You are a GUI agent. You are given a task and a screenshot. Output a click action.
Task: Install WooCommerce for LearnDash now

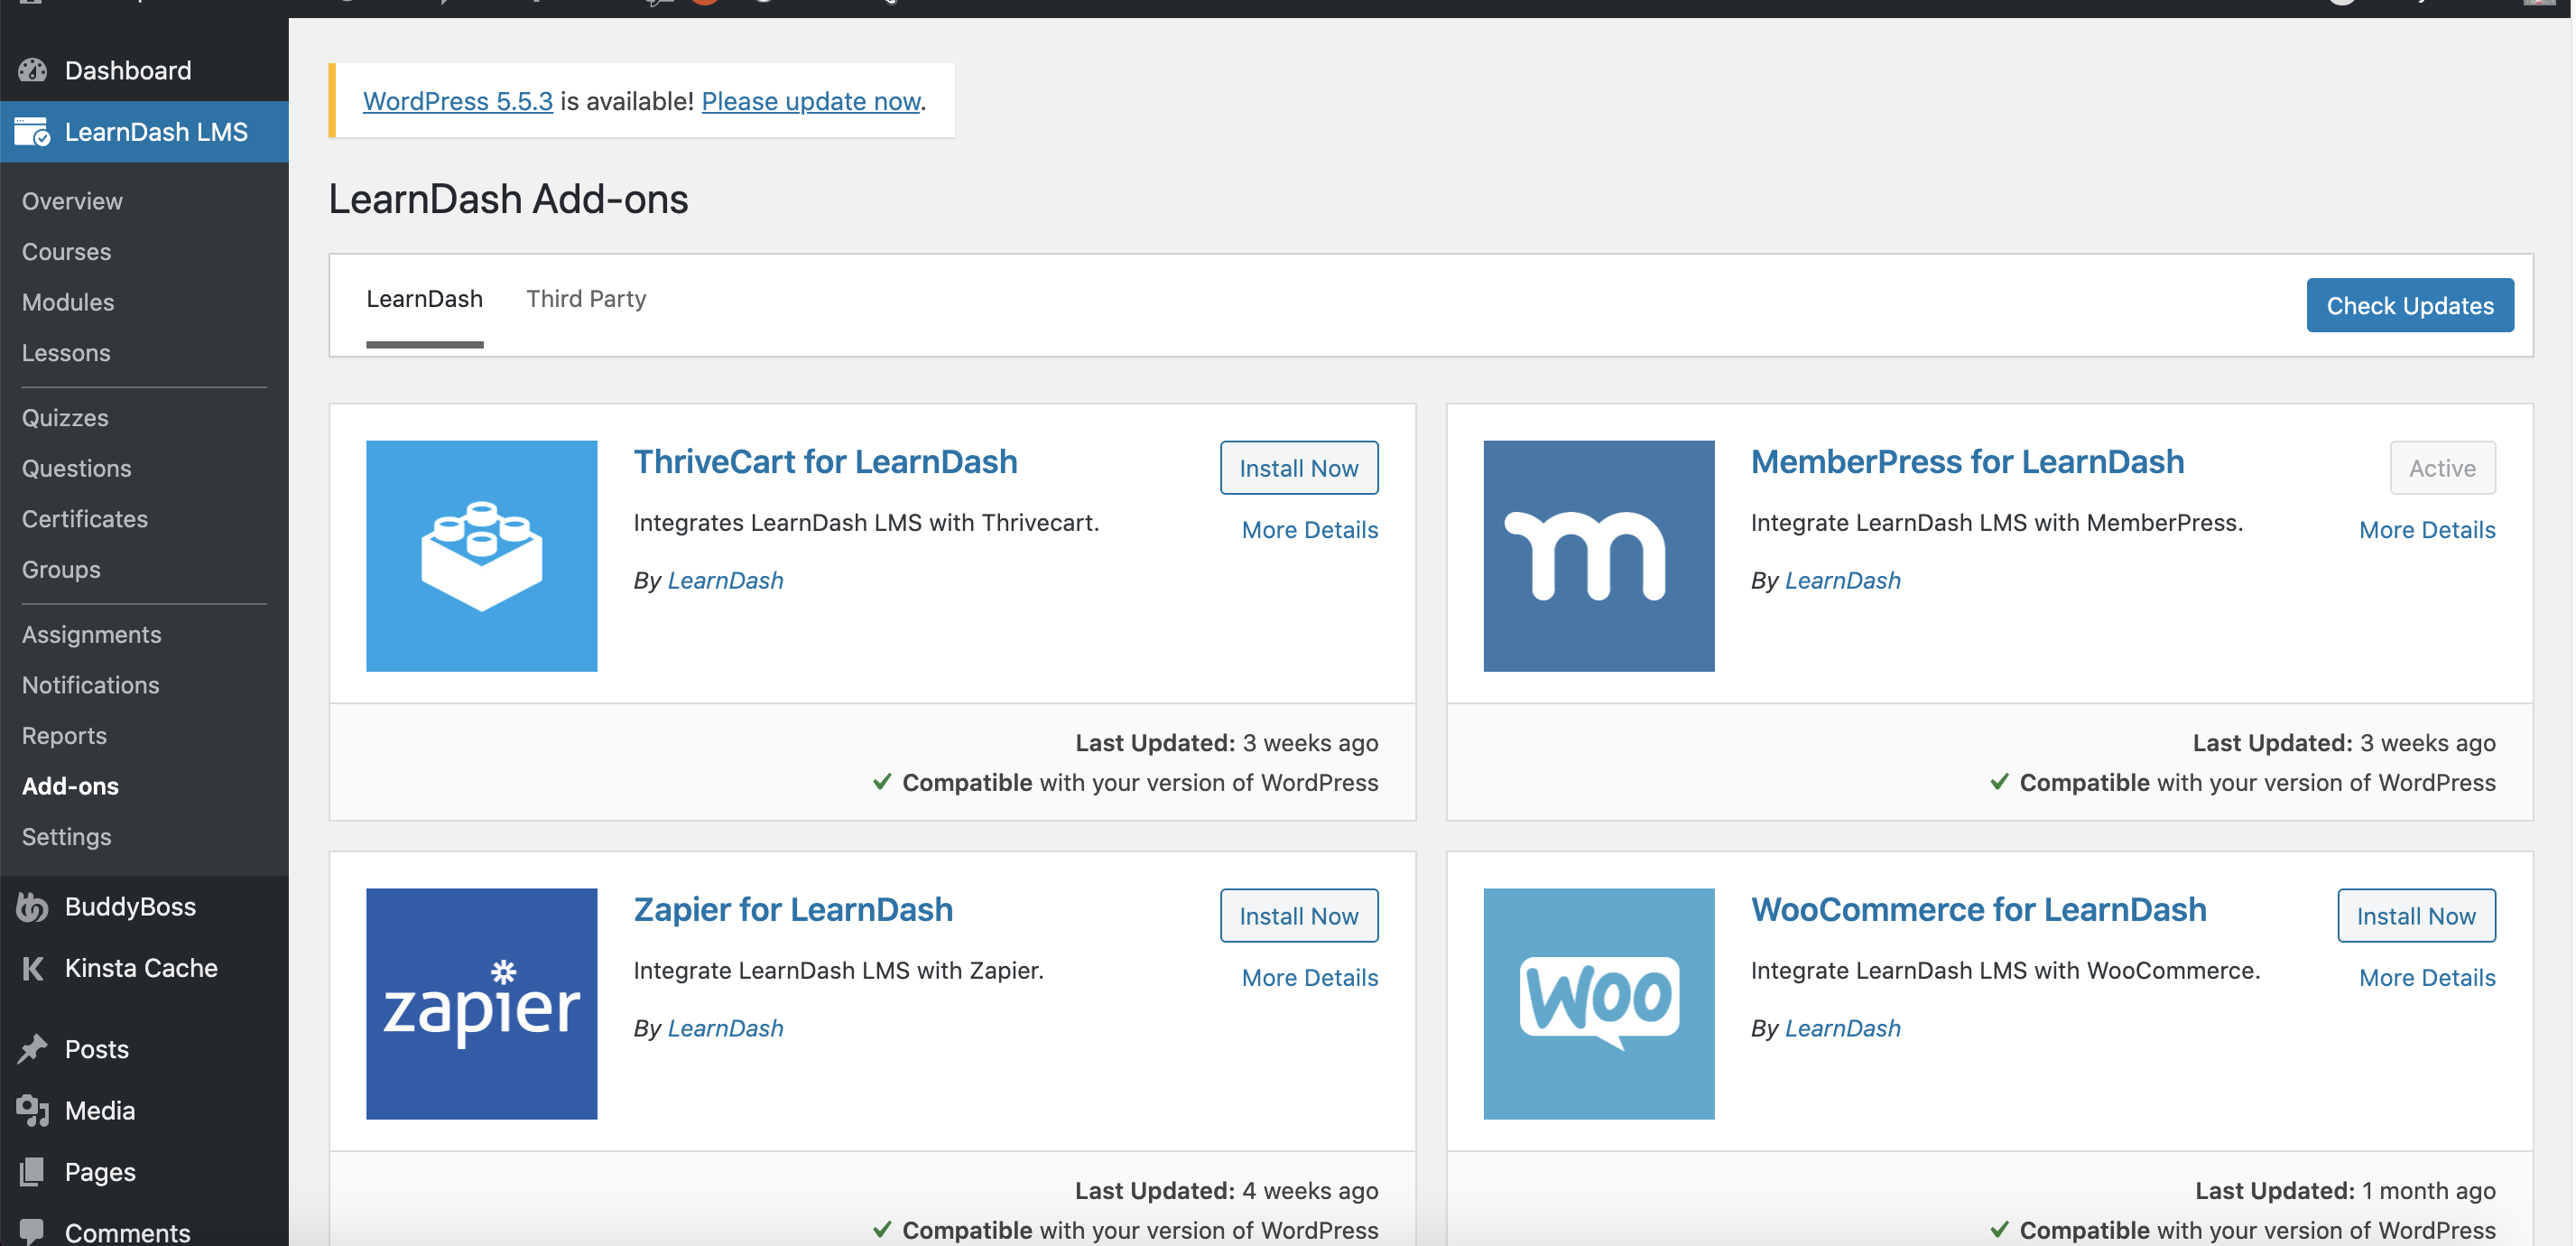pos(2415,916)
